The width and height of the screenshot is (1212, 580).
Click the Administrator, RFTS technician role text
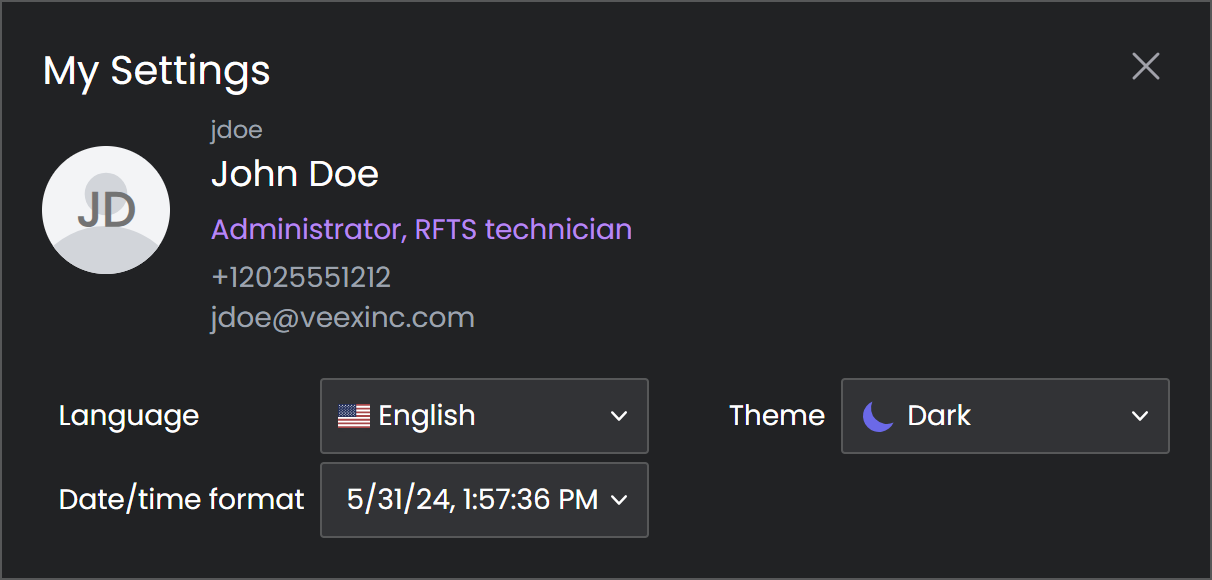[421, 229]
